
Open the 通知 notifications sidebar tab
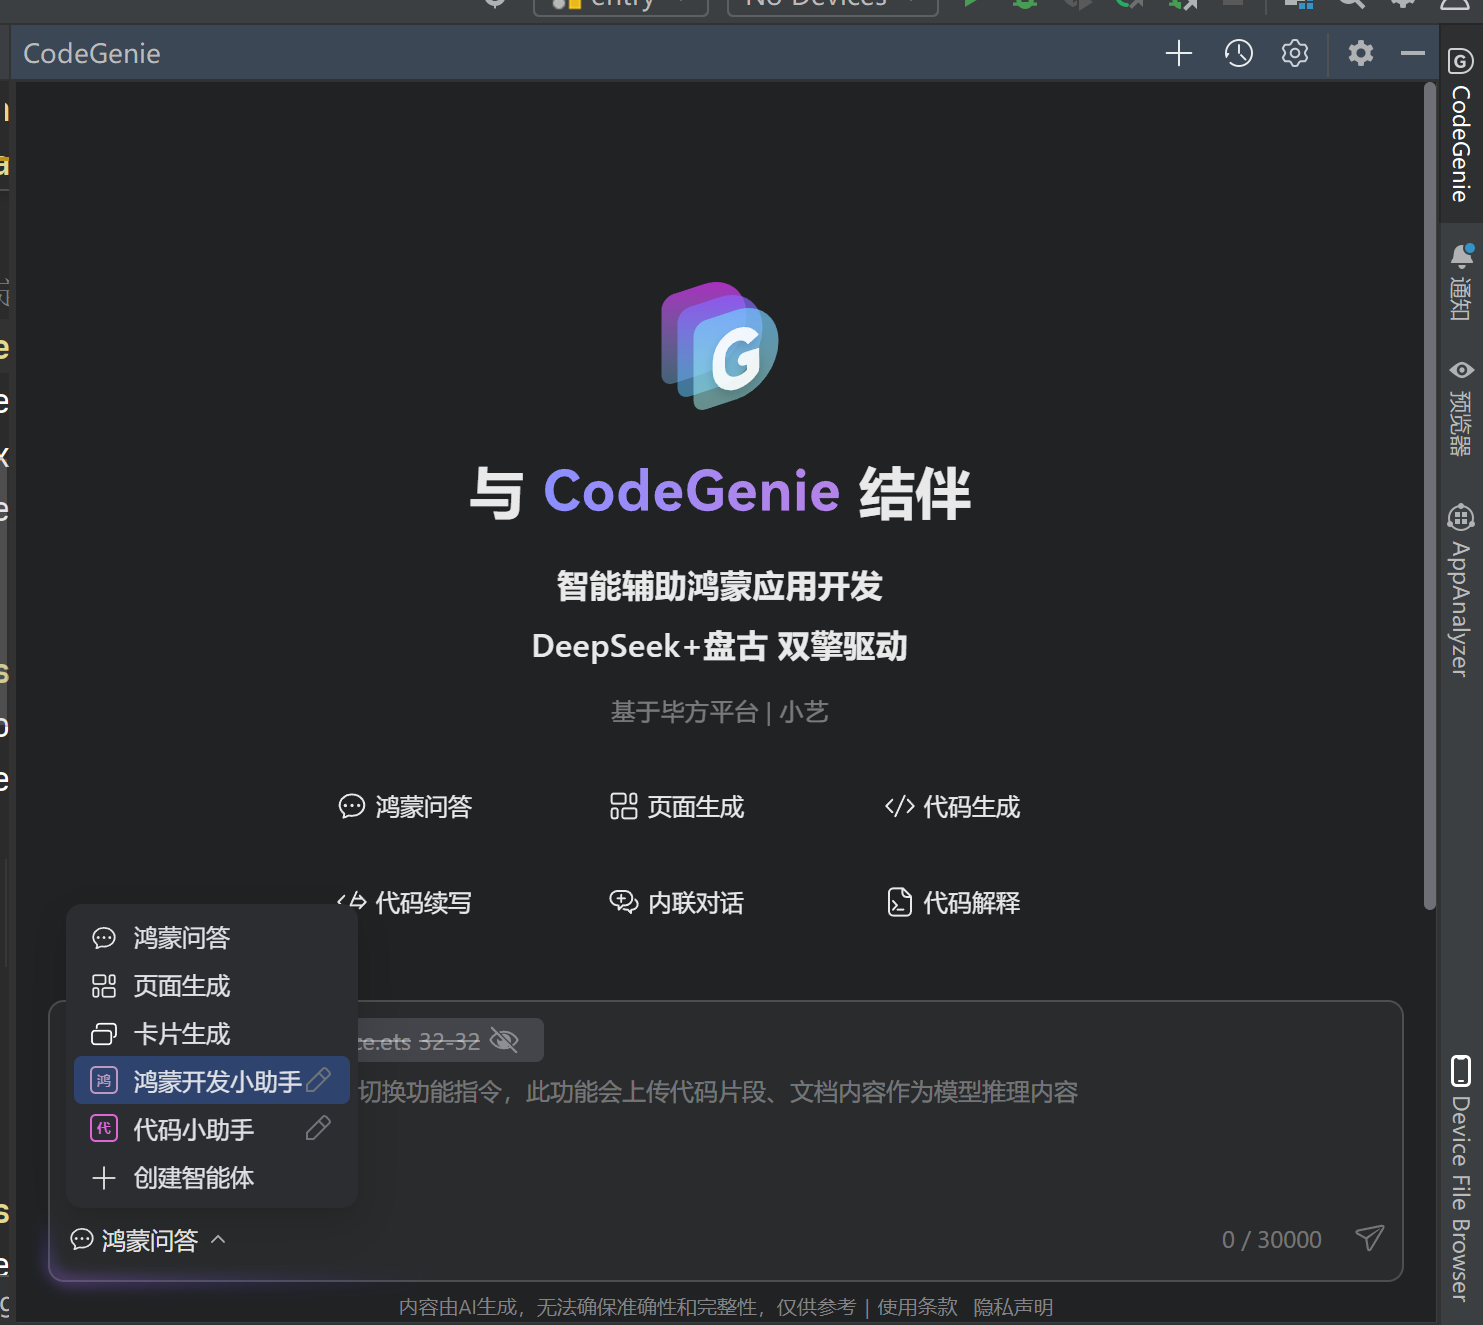pyautogui.click(x=1460, y=281)
